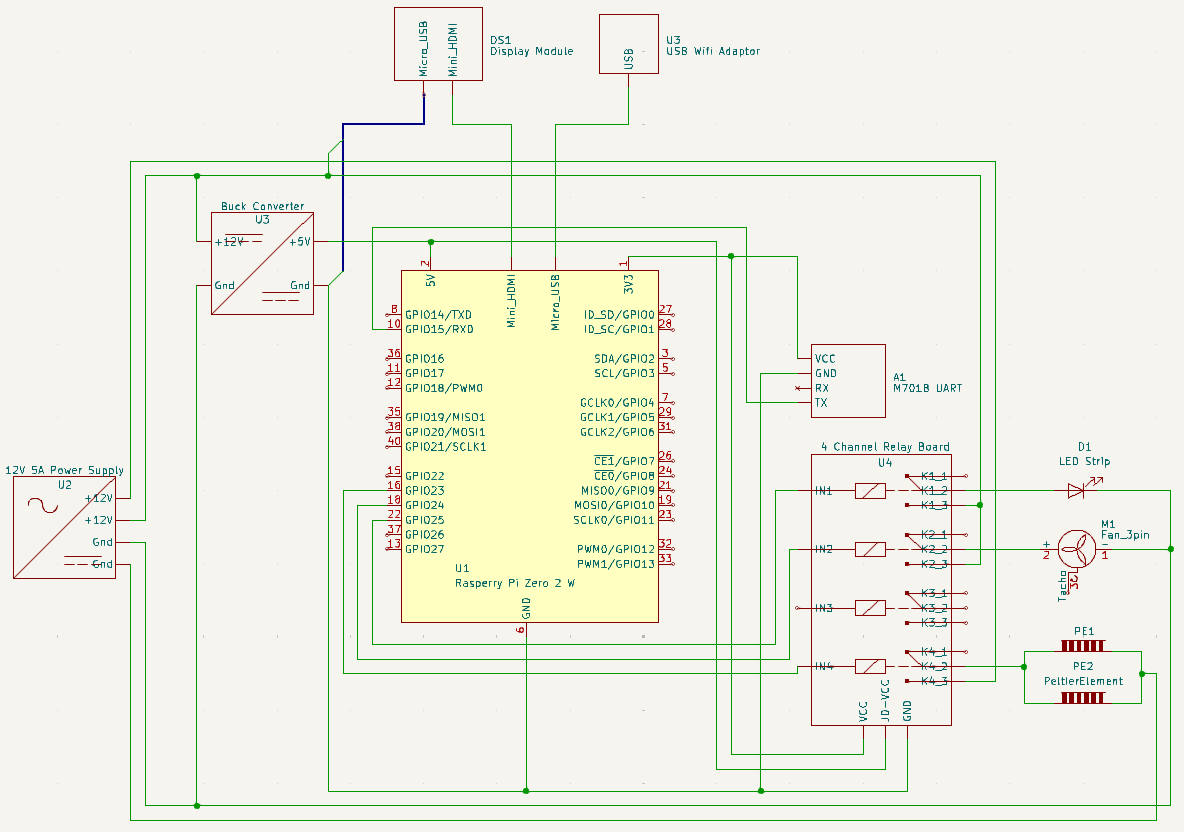The image size is (1184, 832).
Task: Click the K1_2 relay contact label
Action: tap(934, 491)
